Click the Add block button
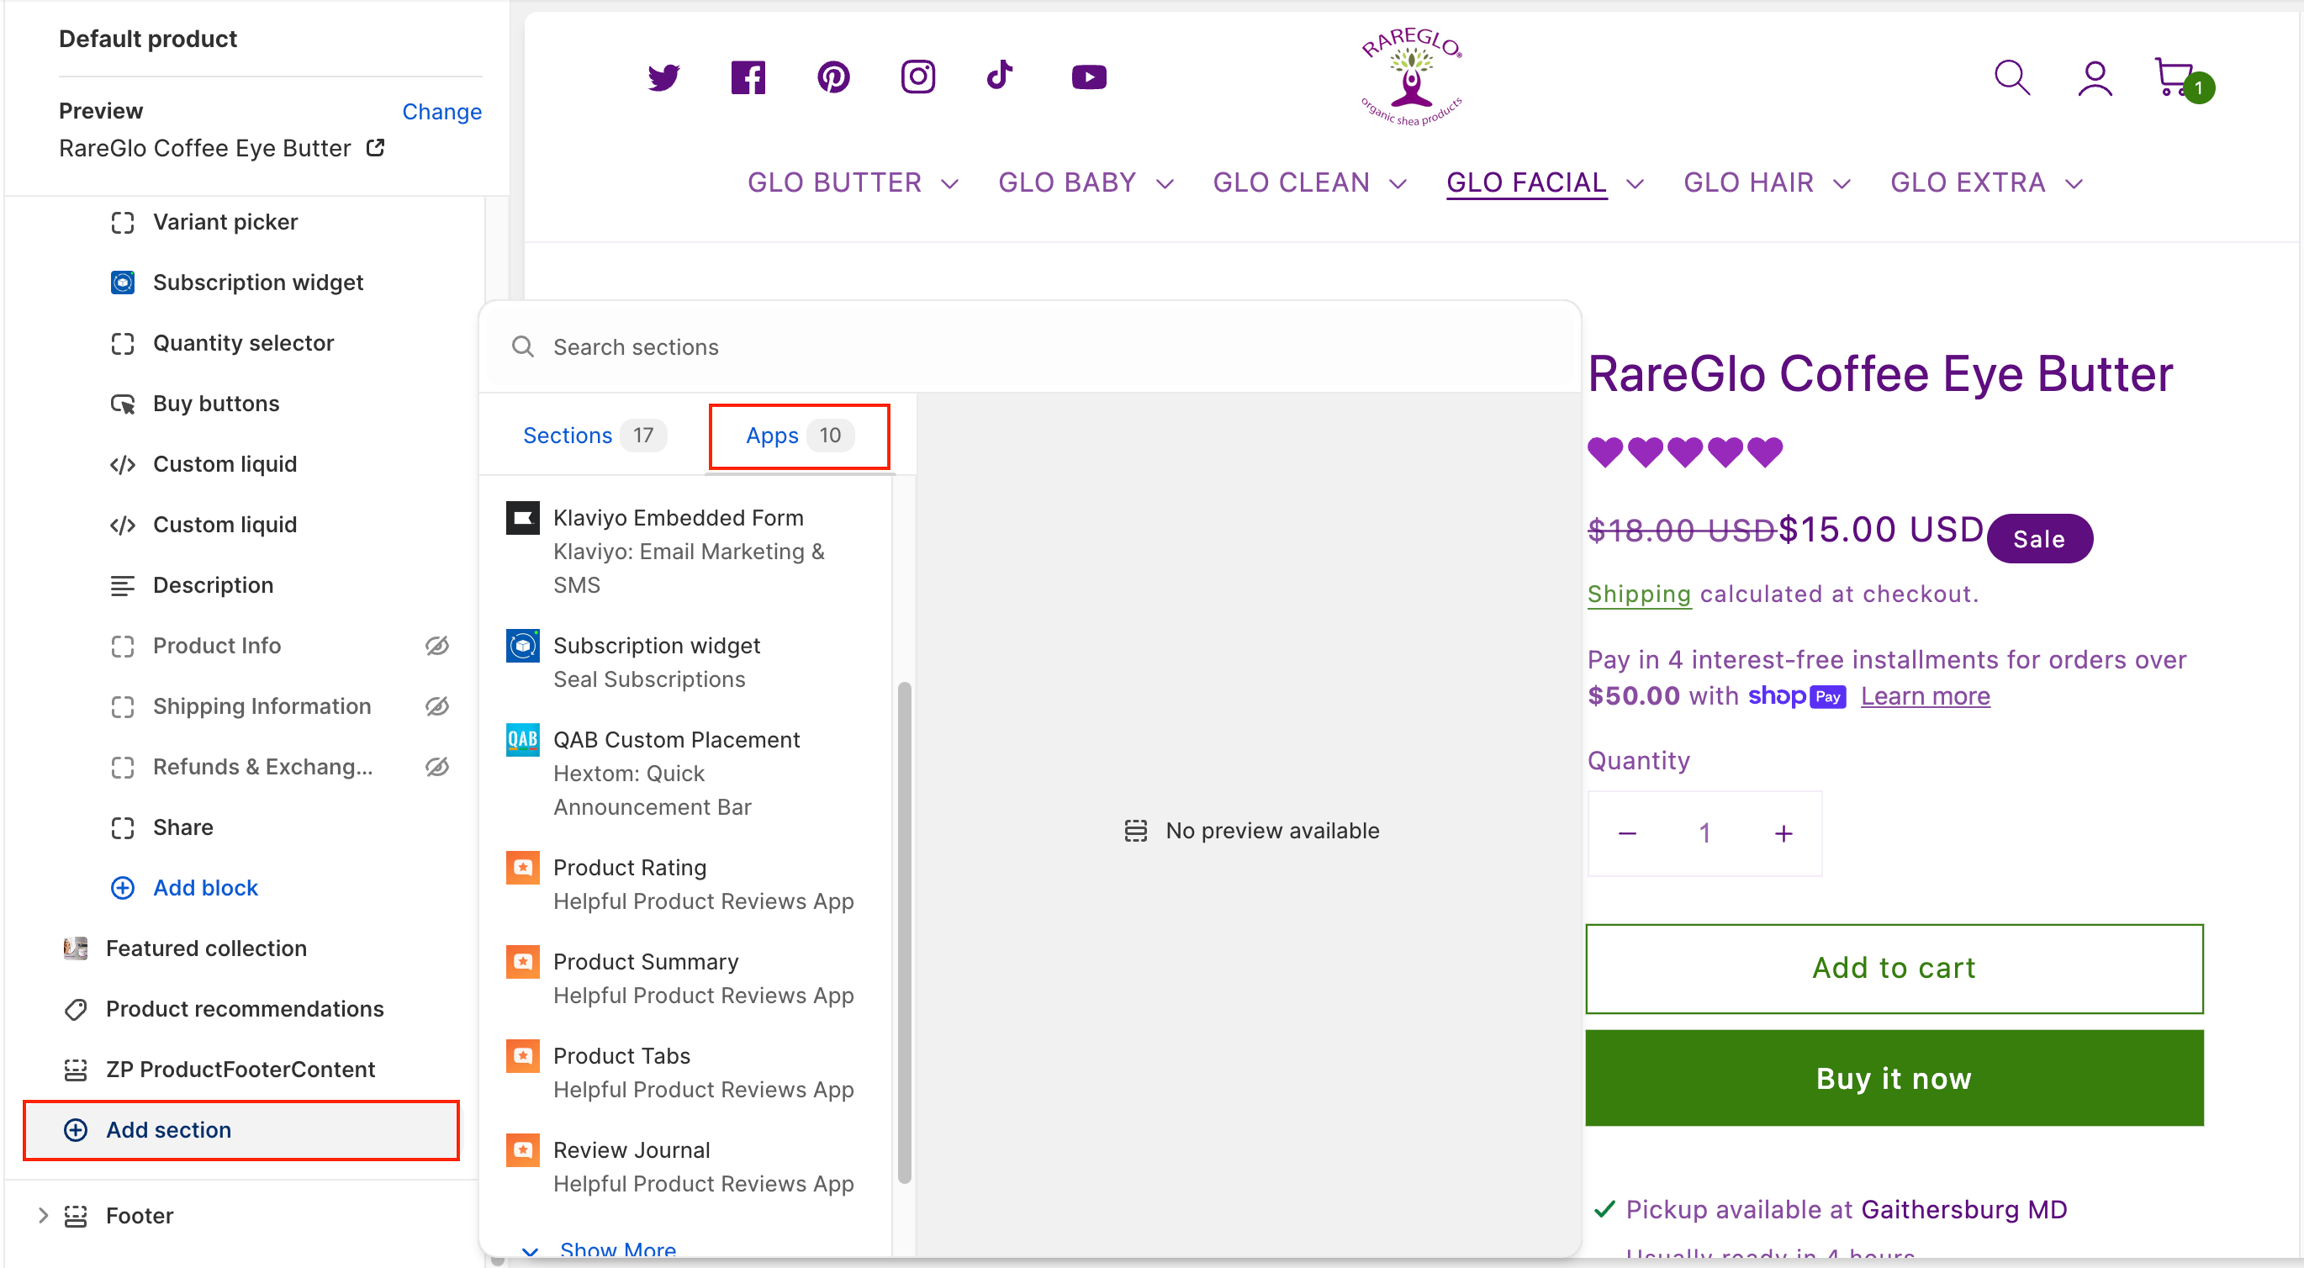The width and height of the screenshot is (2304, 1268). (x=204, y=888)
